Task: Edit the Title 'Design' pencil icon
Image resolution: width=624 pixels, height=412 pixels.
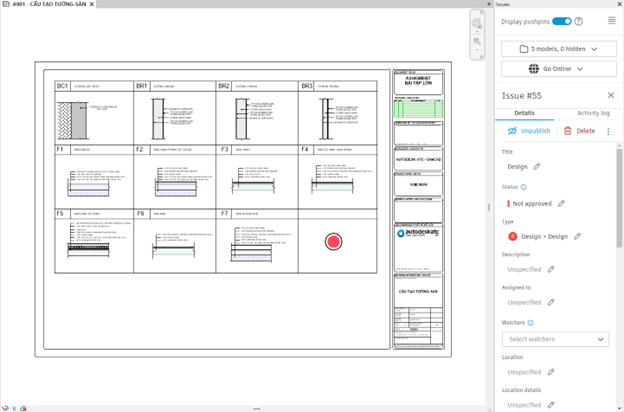Action: (537, 167)
